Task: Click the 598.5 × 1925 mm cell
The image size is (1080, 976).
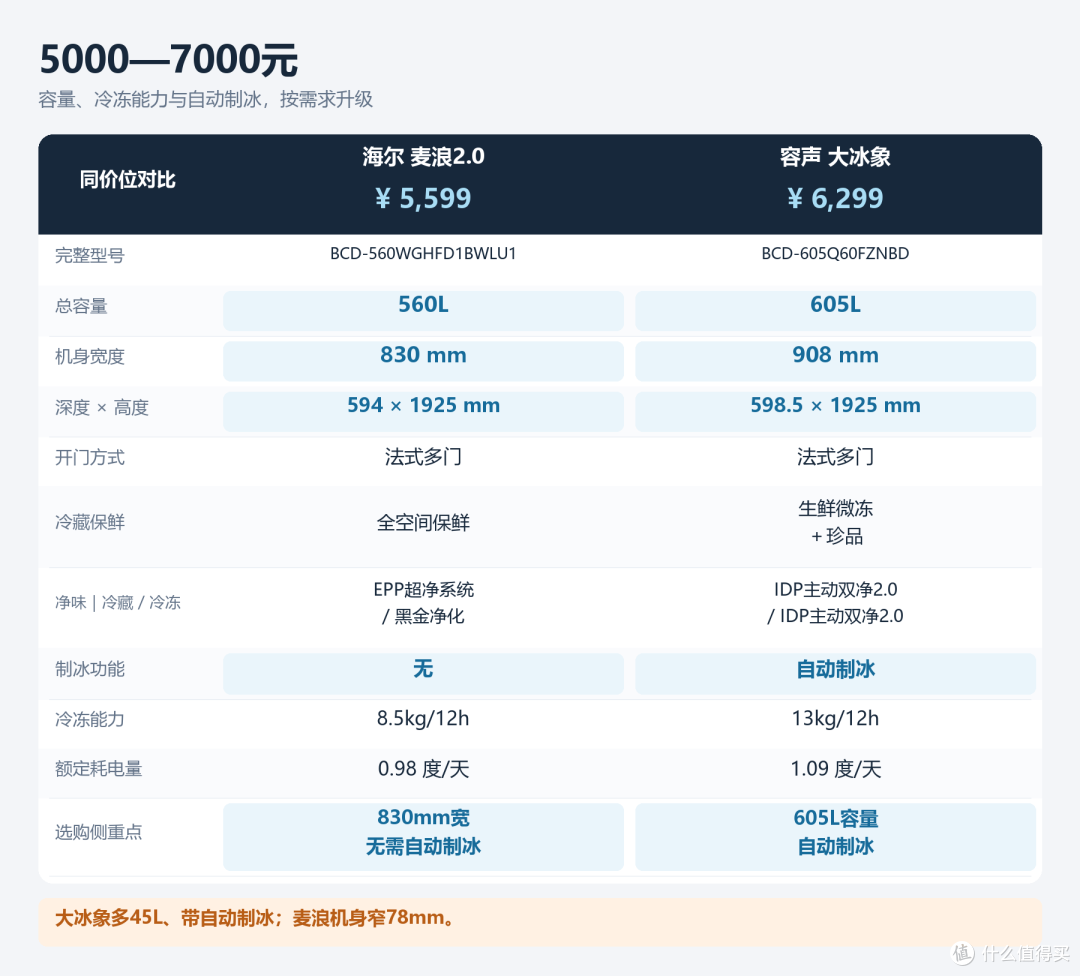Action: 835,411
